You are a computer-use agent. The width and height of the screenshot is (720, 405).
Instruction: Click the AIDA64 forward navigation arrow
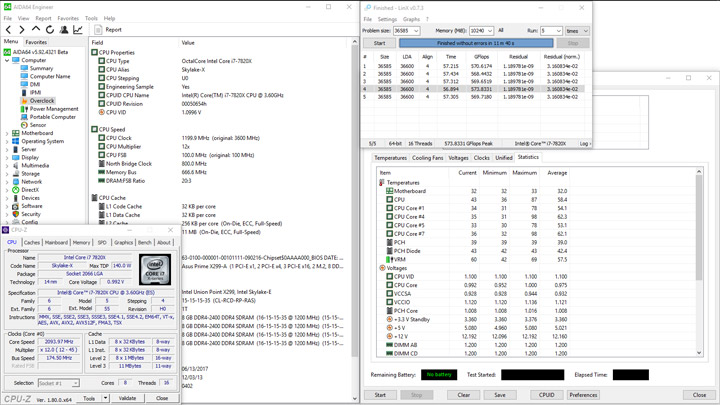[22, 30]
